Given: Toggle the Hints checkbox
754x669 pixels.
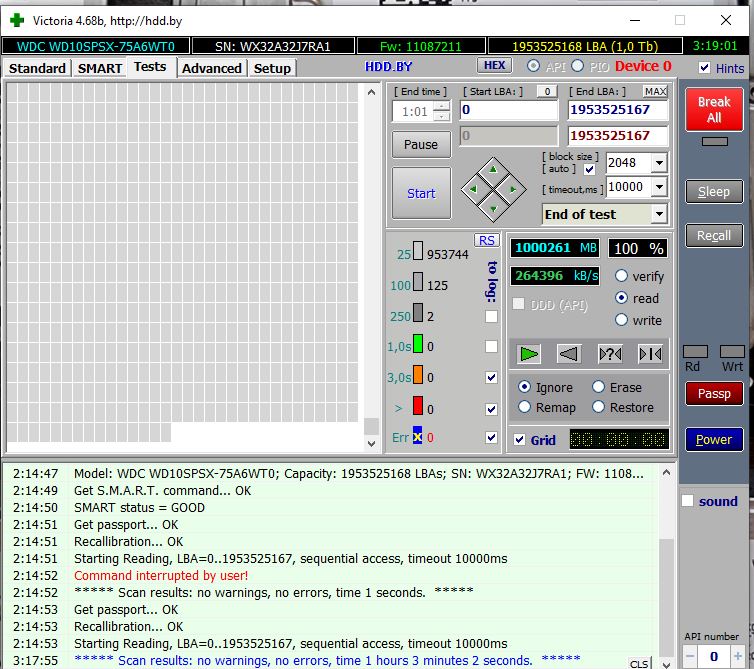Looking at the screenshot, I should point(704,67).
